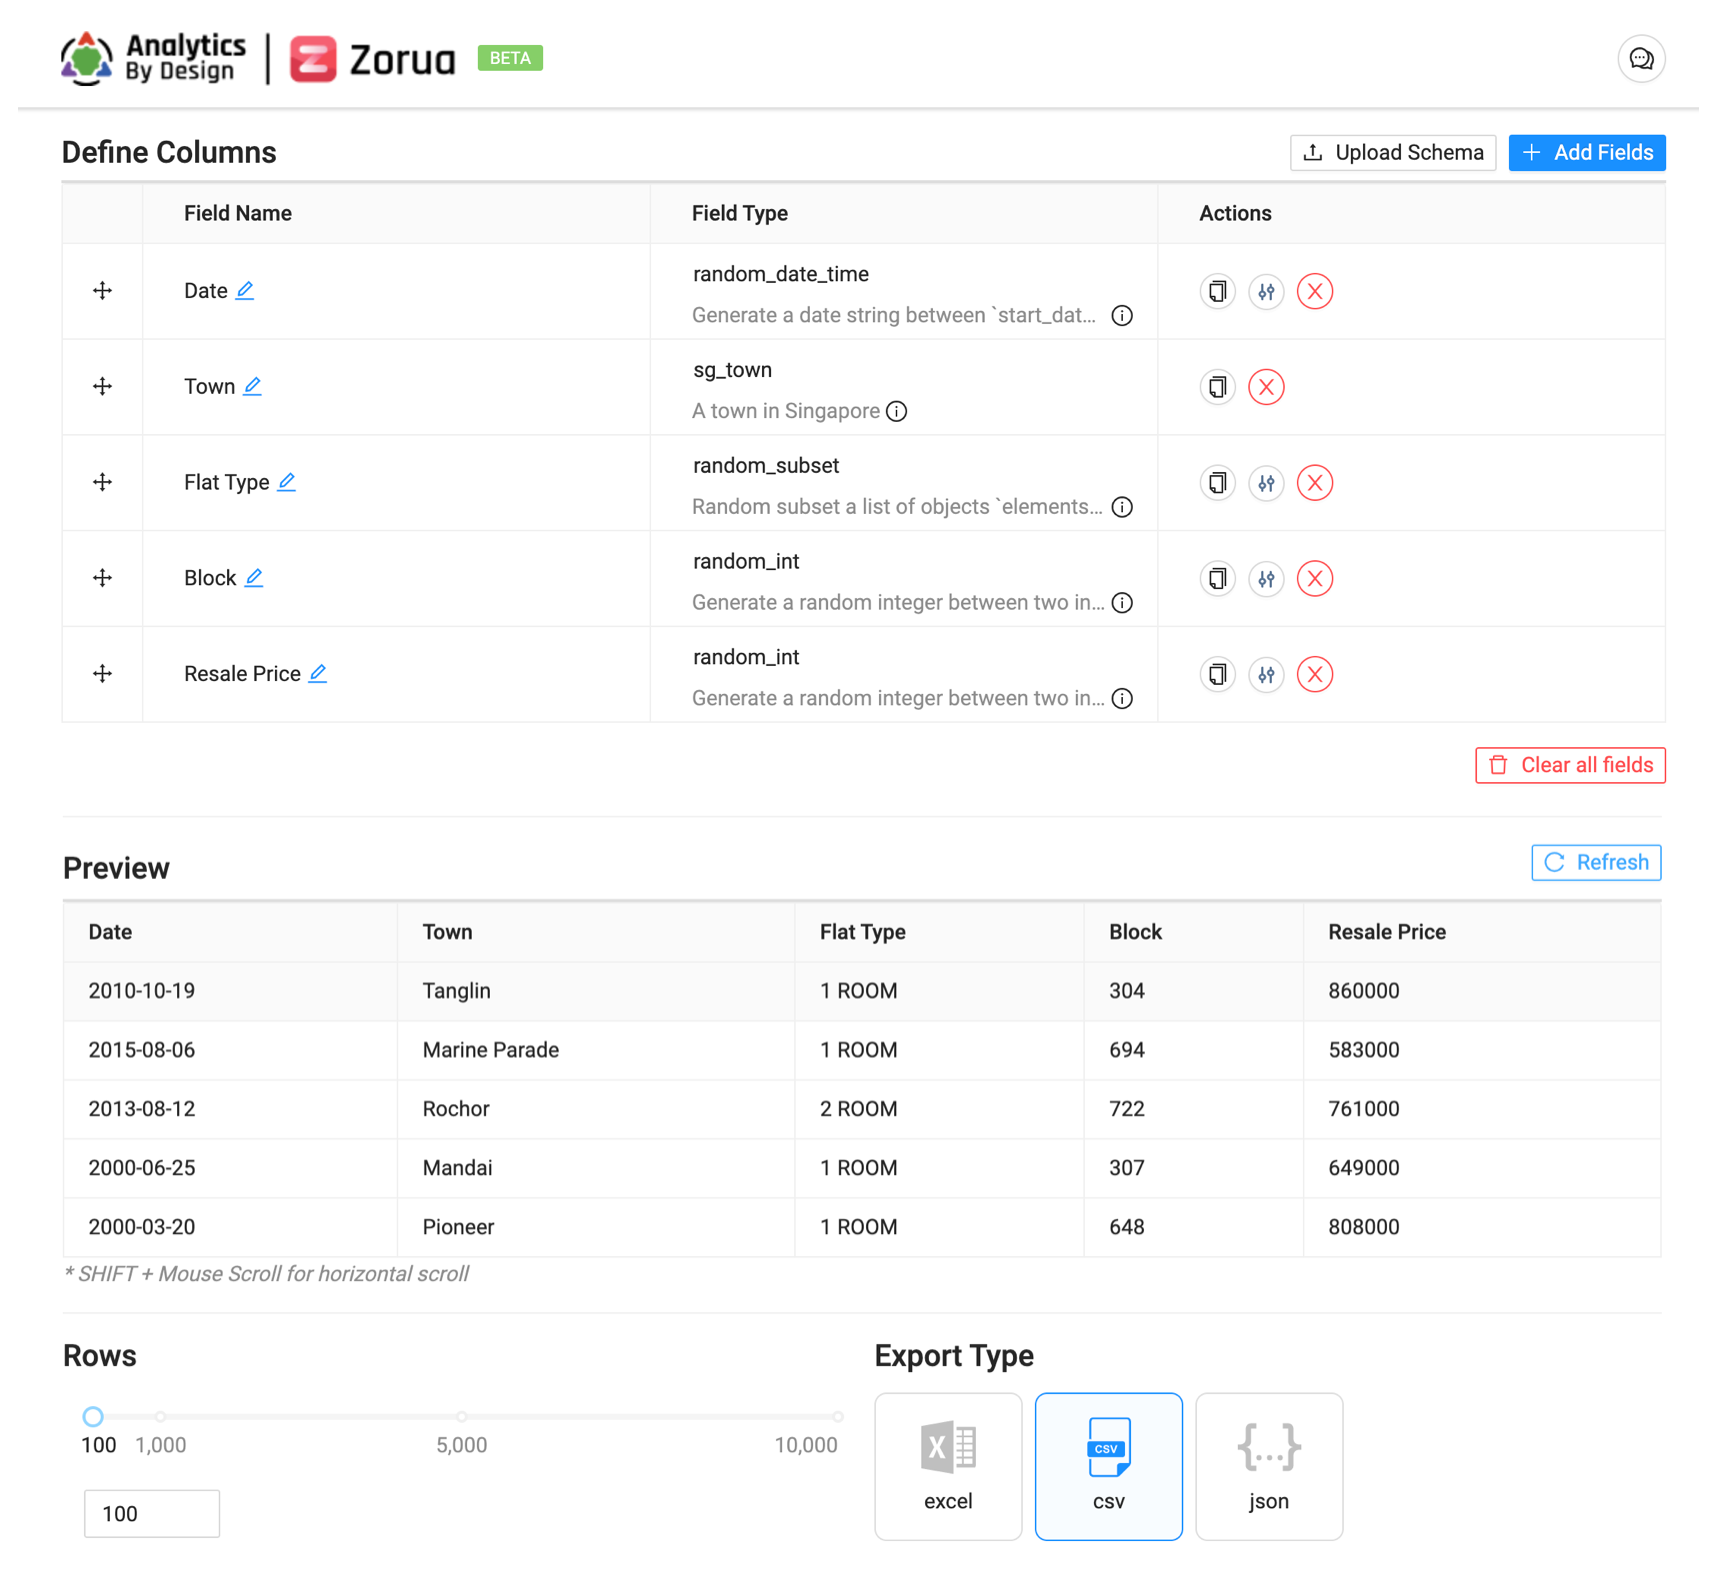Set rows slider to 10,000 mark
This screenshot has height=1574, width=1726.
pos(838,1416)
